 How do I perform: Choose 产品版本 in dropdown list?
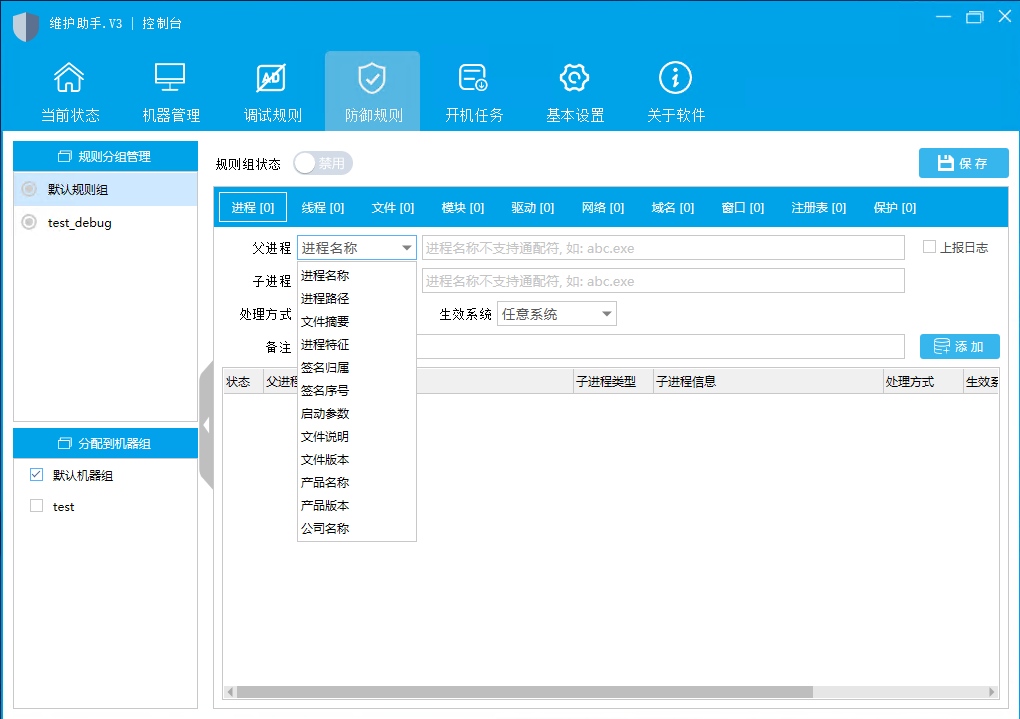tap(356, 506)
